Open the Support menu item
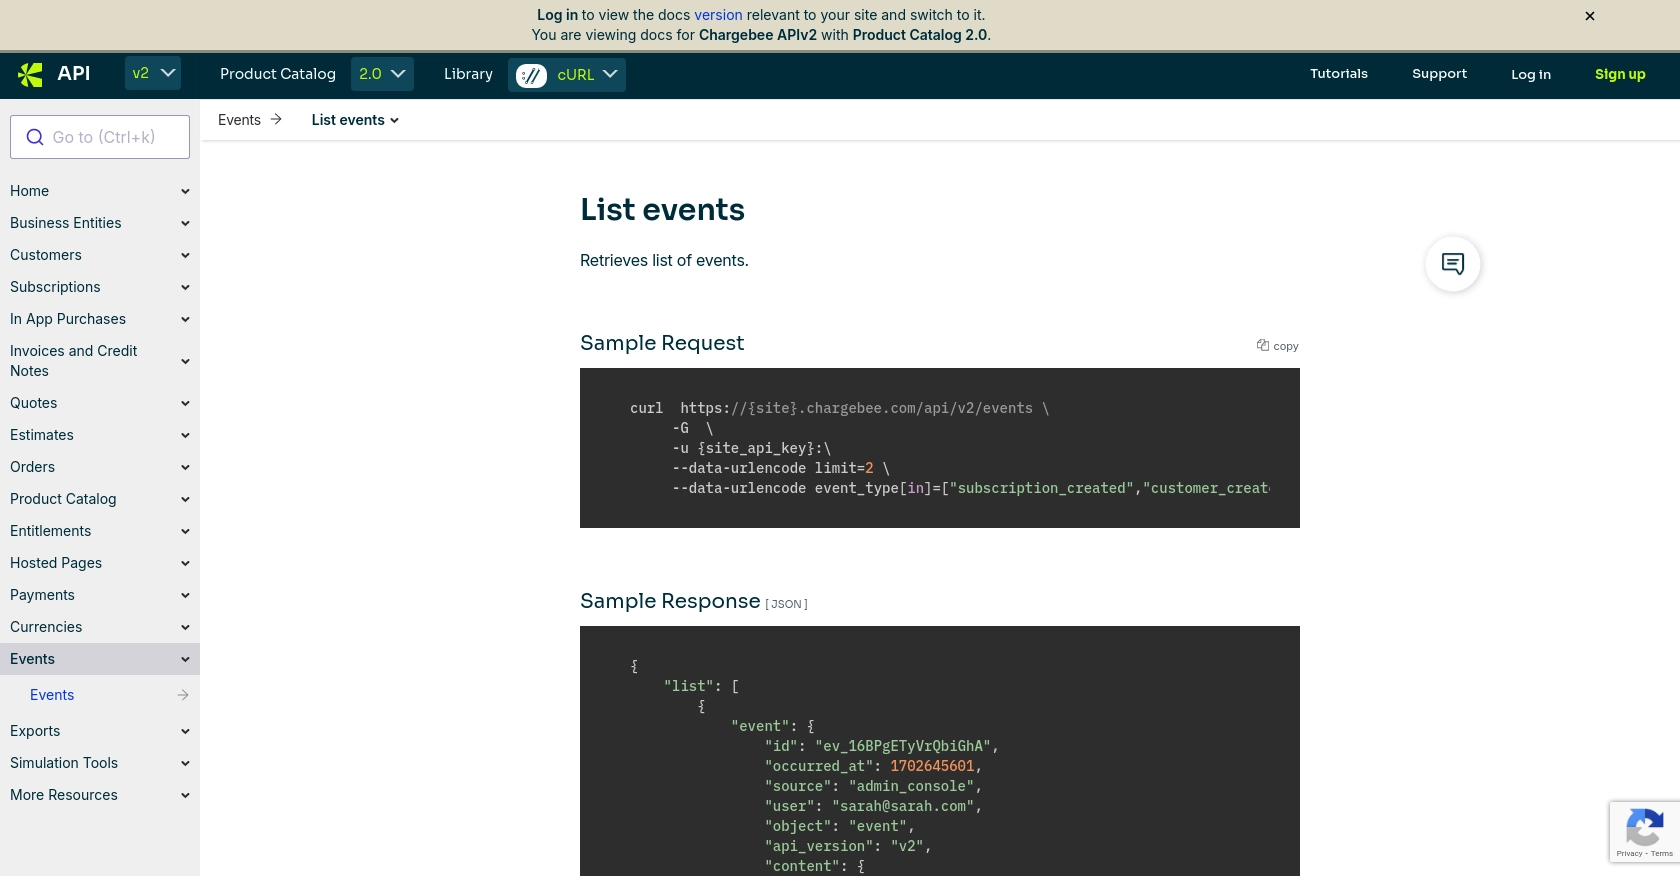This screenshot has height=876, width=1680. tap(1439, 74)
